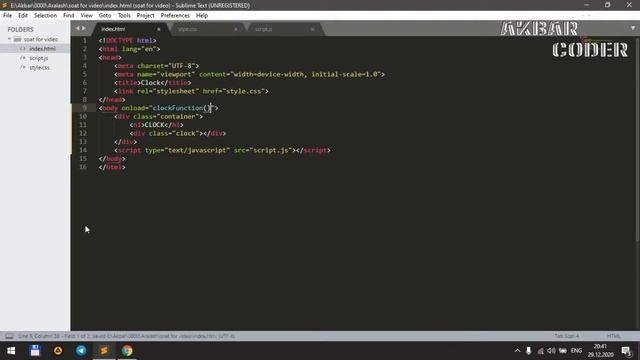
Task: Click the 'container' class value on line 10
Action: 178,116
